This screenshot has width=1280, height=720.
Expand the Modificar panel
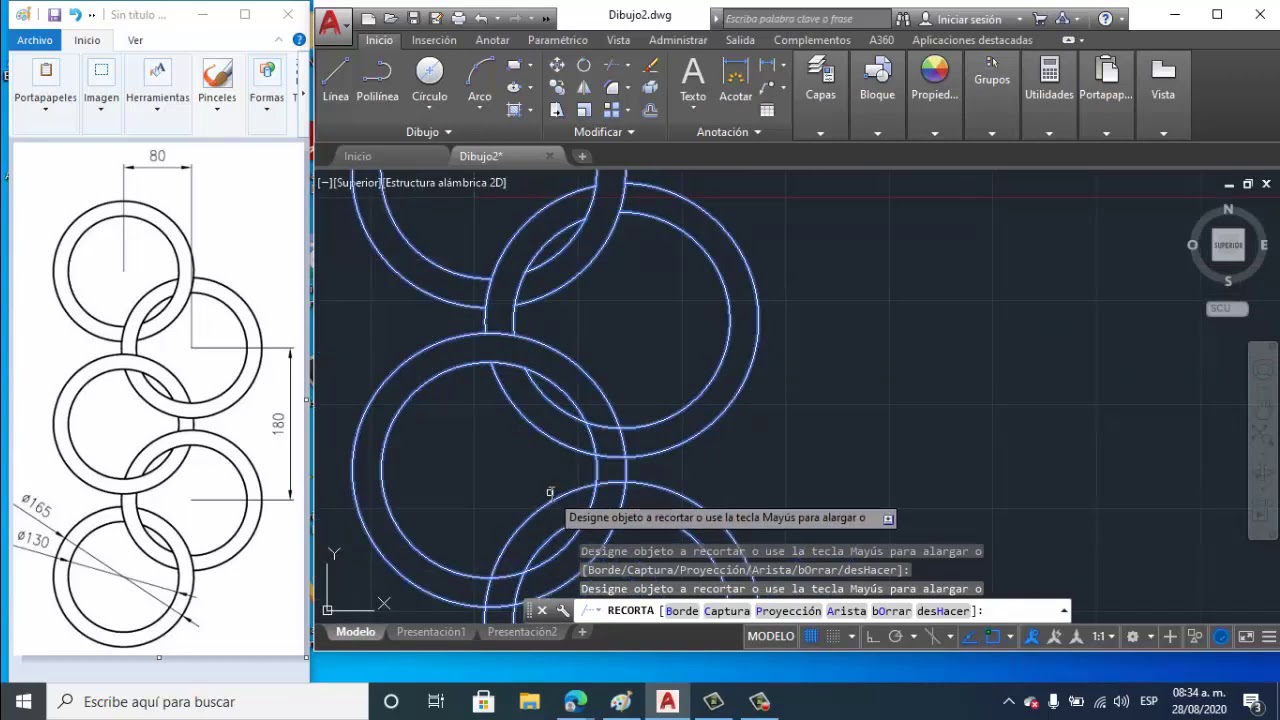(604, 132)
